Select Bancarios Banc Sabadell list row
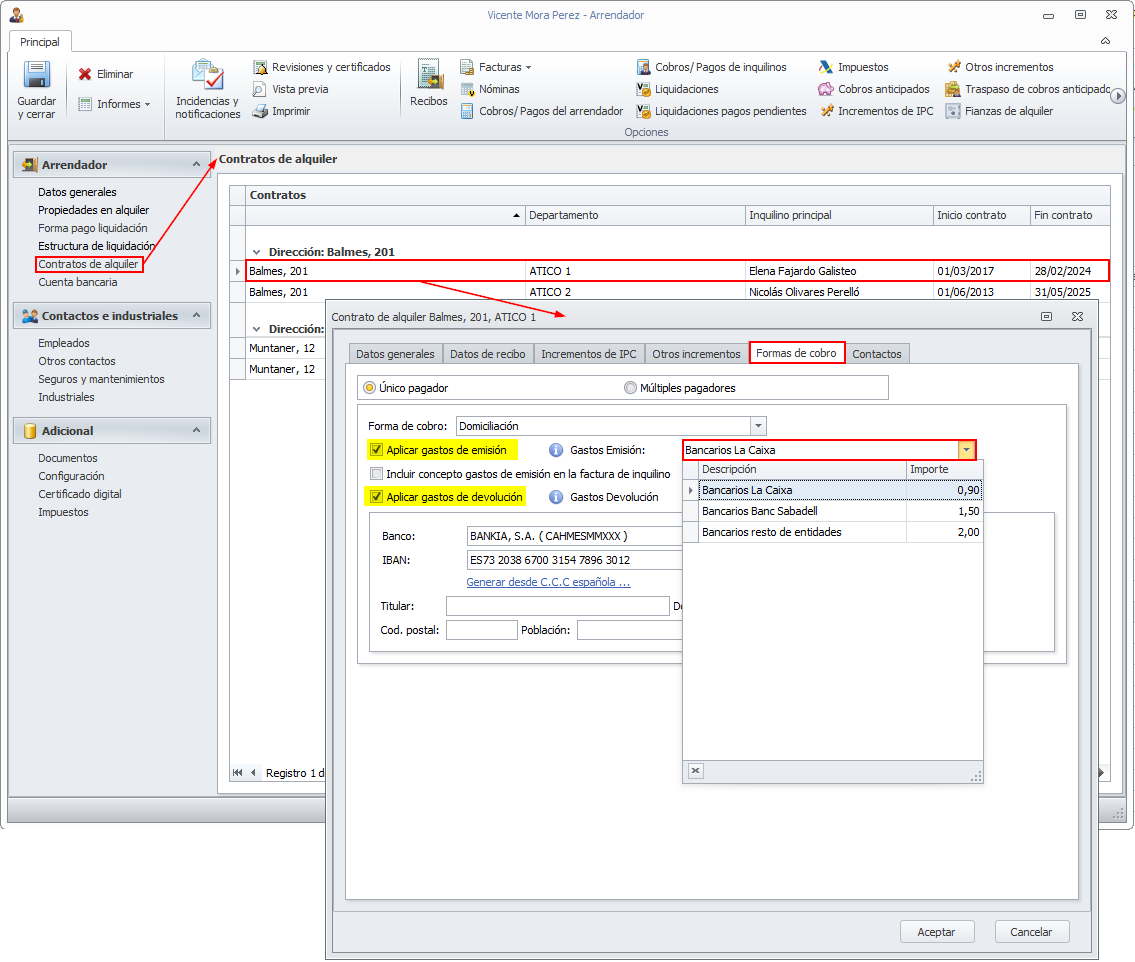 832,511
